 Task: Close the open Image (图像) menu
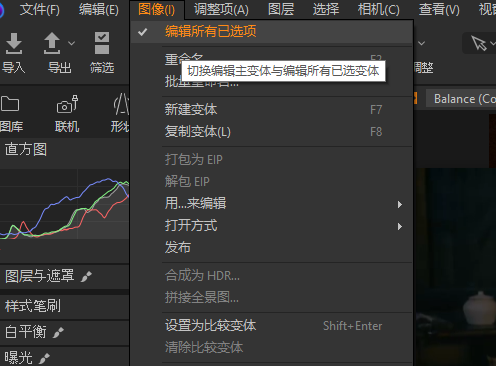click(x=156, y=10)
